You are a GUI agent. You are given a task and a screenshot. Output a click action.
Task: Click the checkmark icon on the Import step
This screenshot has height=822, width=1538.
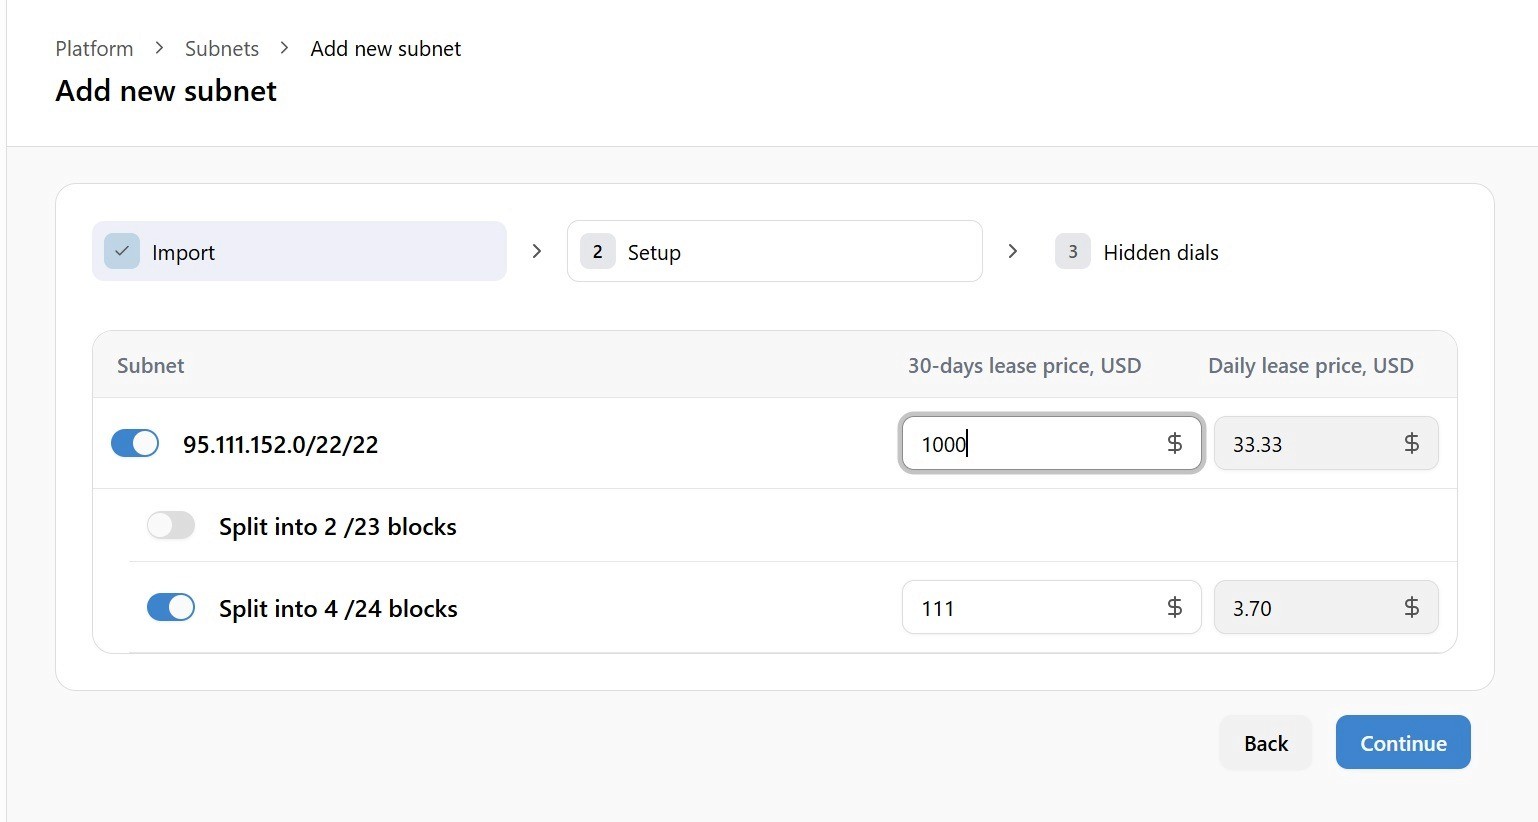121,251
